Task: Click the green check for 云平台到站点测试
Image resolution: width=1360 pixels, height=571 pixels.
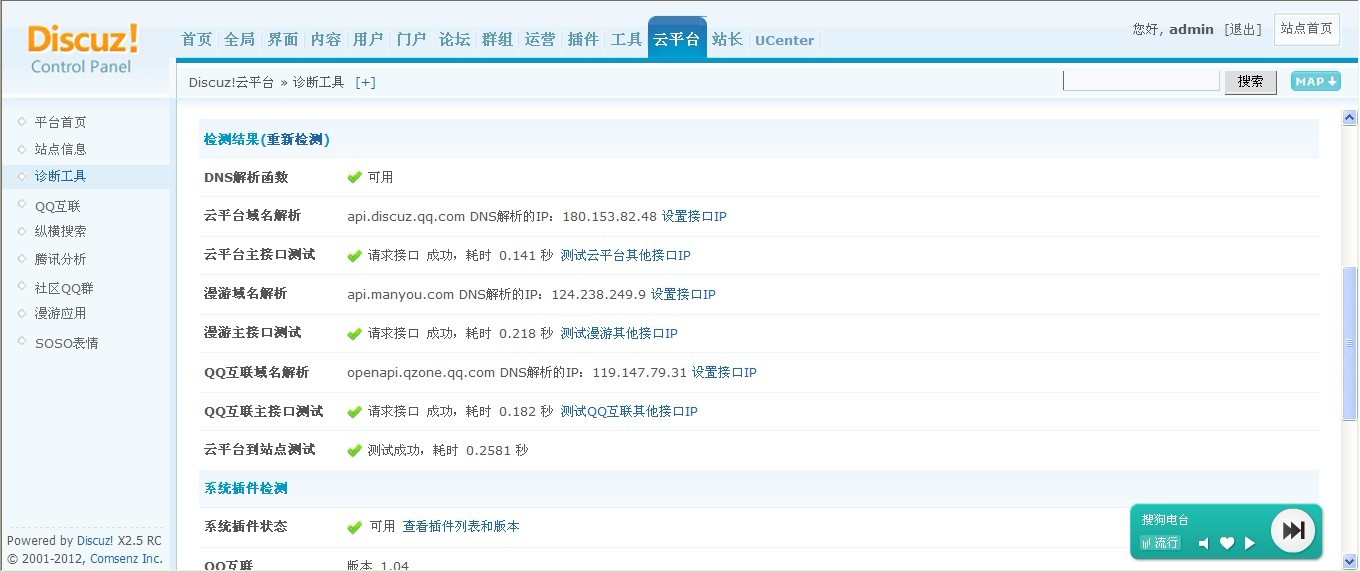Action: tap(354, 450)
